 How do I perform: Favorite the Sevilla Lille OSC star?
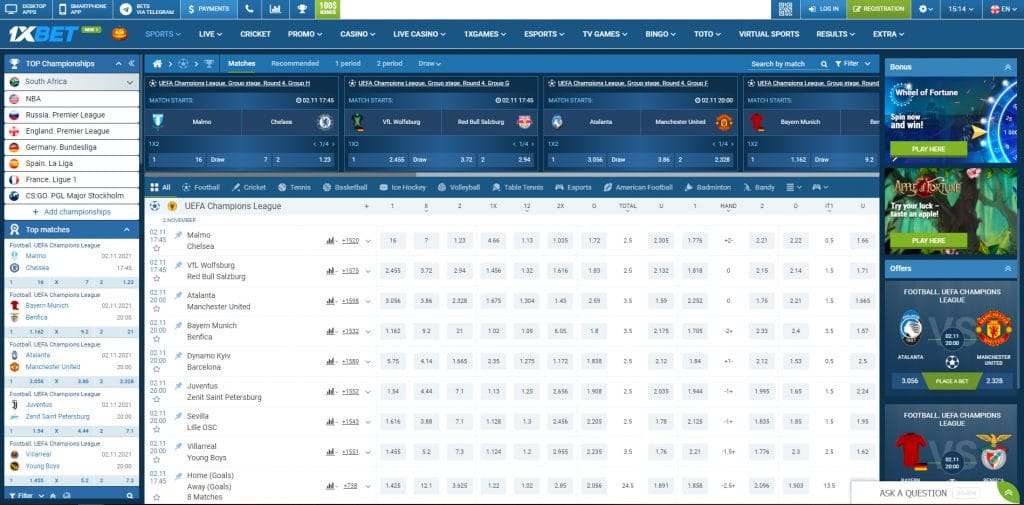pos(156,429)
